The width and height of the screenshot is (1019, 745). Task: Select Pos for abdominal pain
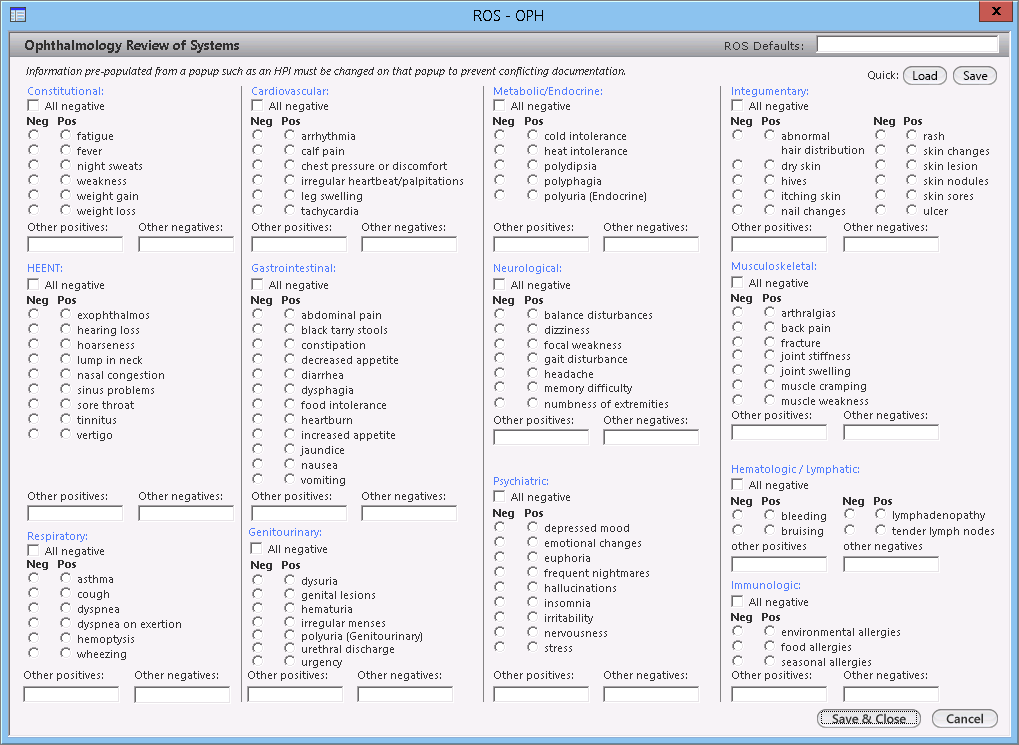tap(289, 314)
